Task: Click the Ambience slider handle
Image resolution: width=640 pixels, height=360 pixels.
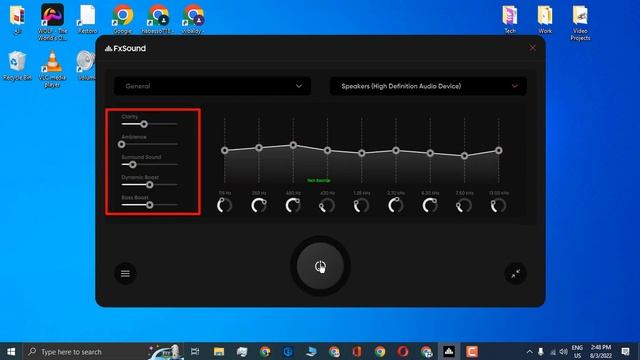Action: [x=122, y=144]
